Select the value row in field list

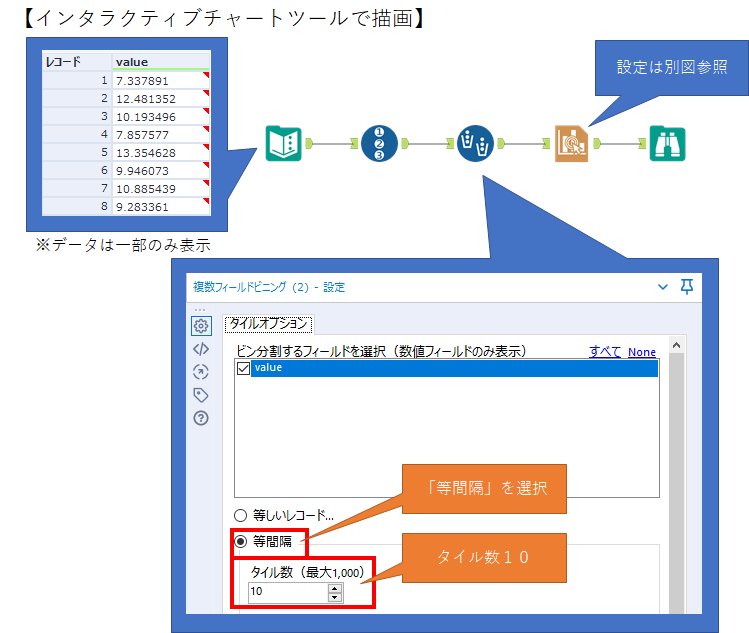454,368
